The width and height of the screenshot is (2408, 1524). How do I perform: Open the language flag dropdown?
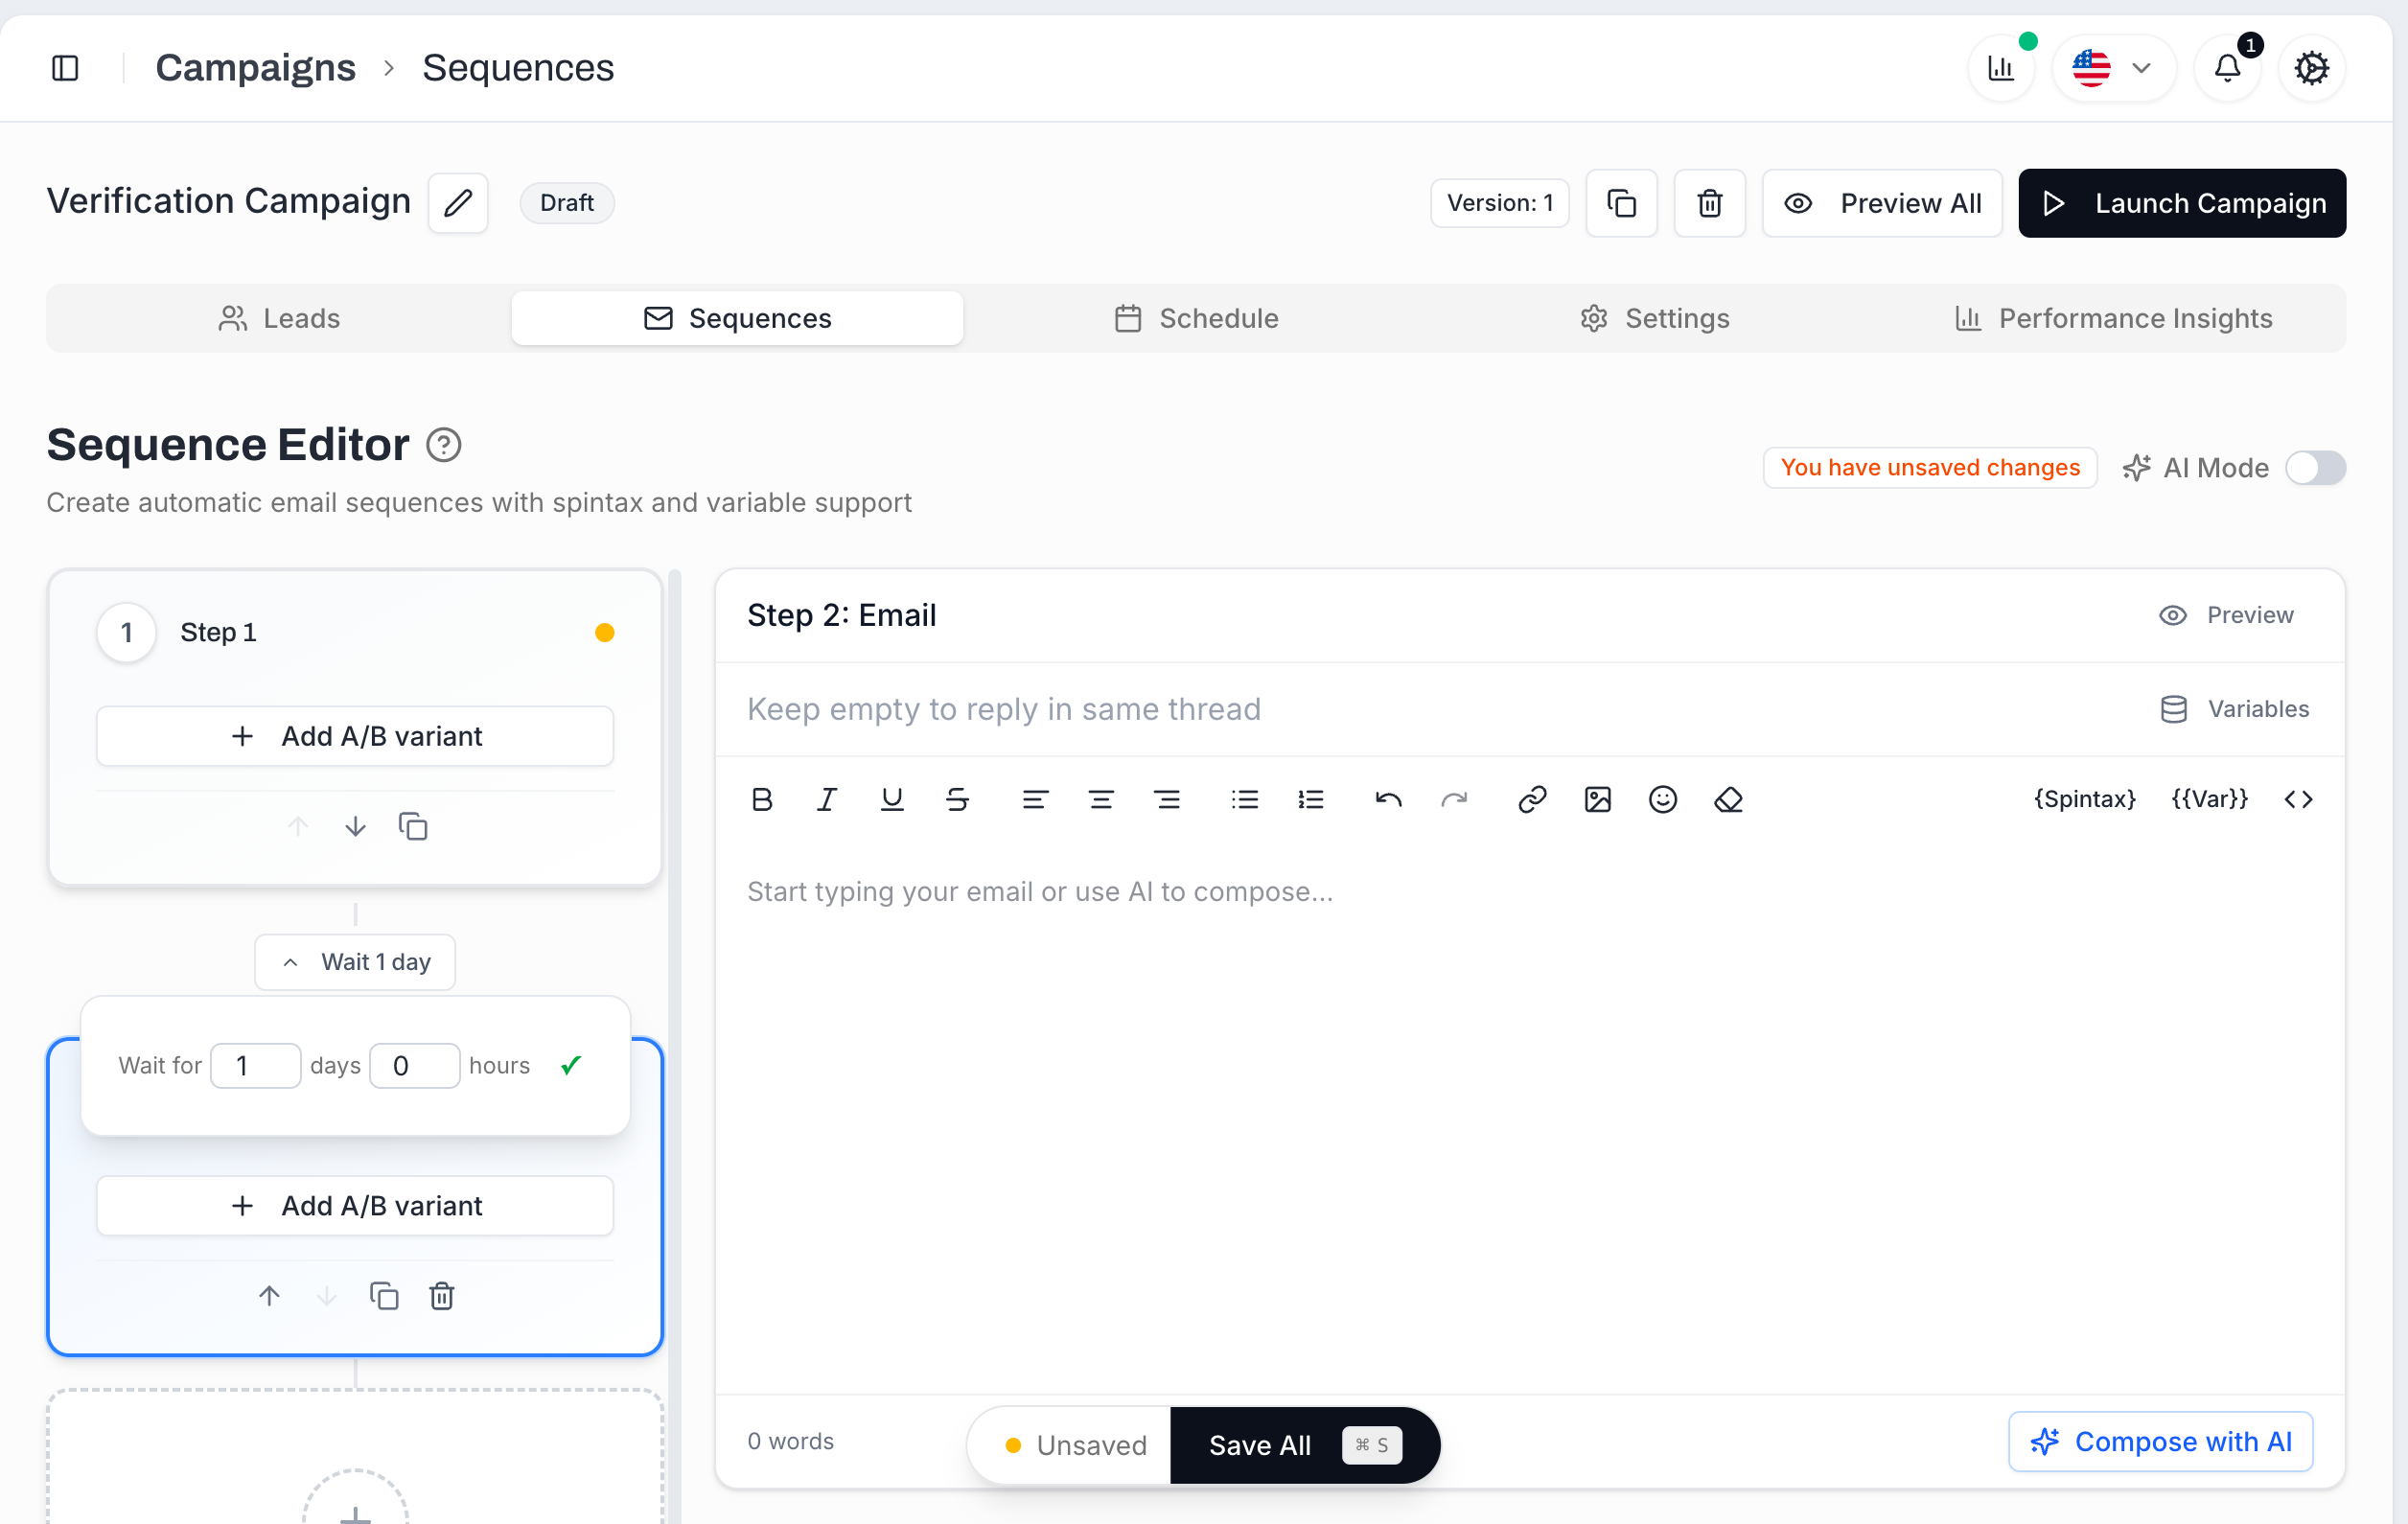[x=2113, y=68]
